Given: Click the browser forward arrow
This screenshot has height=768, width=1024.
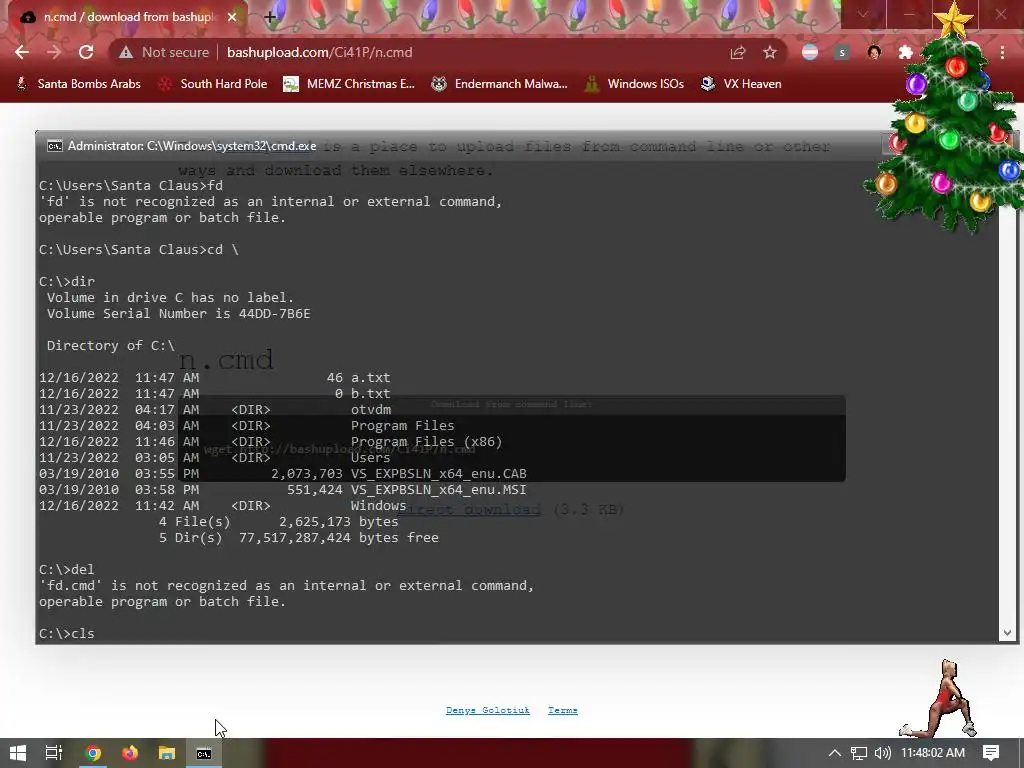Looking at the screenshot, I should [x=54, y=52].
